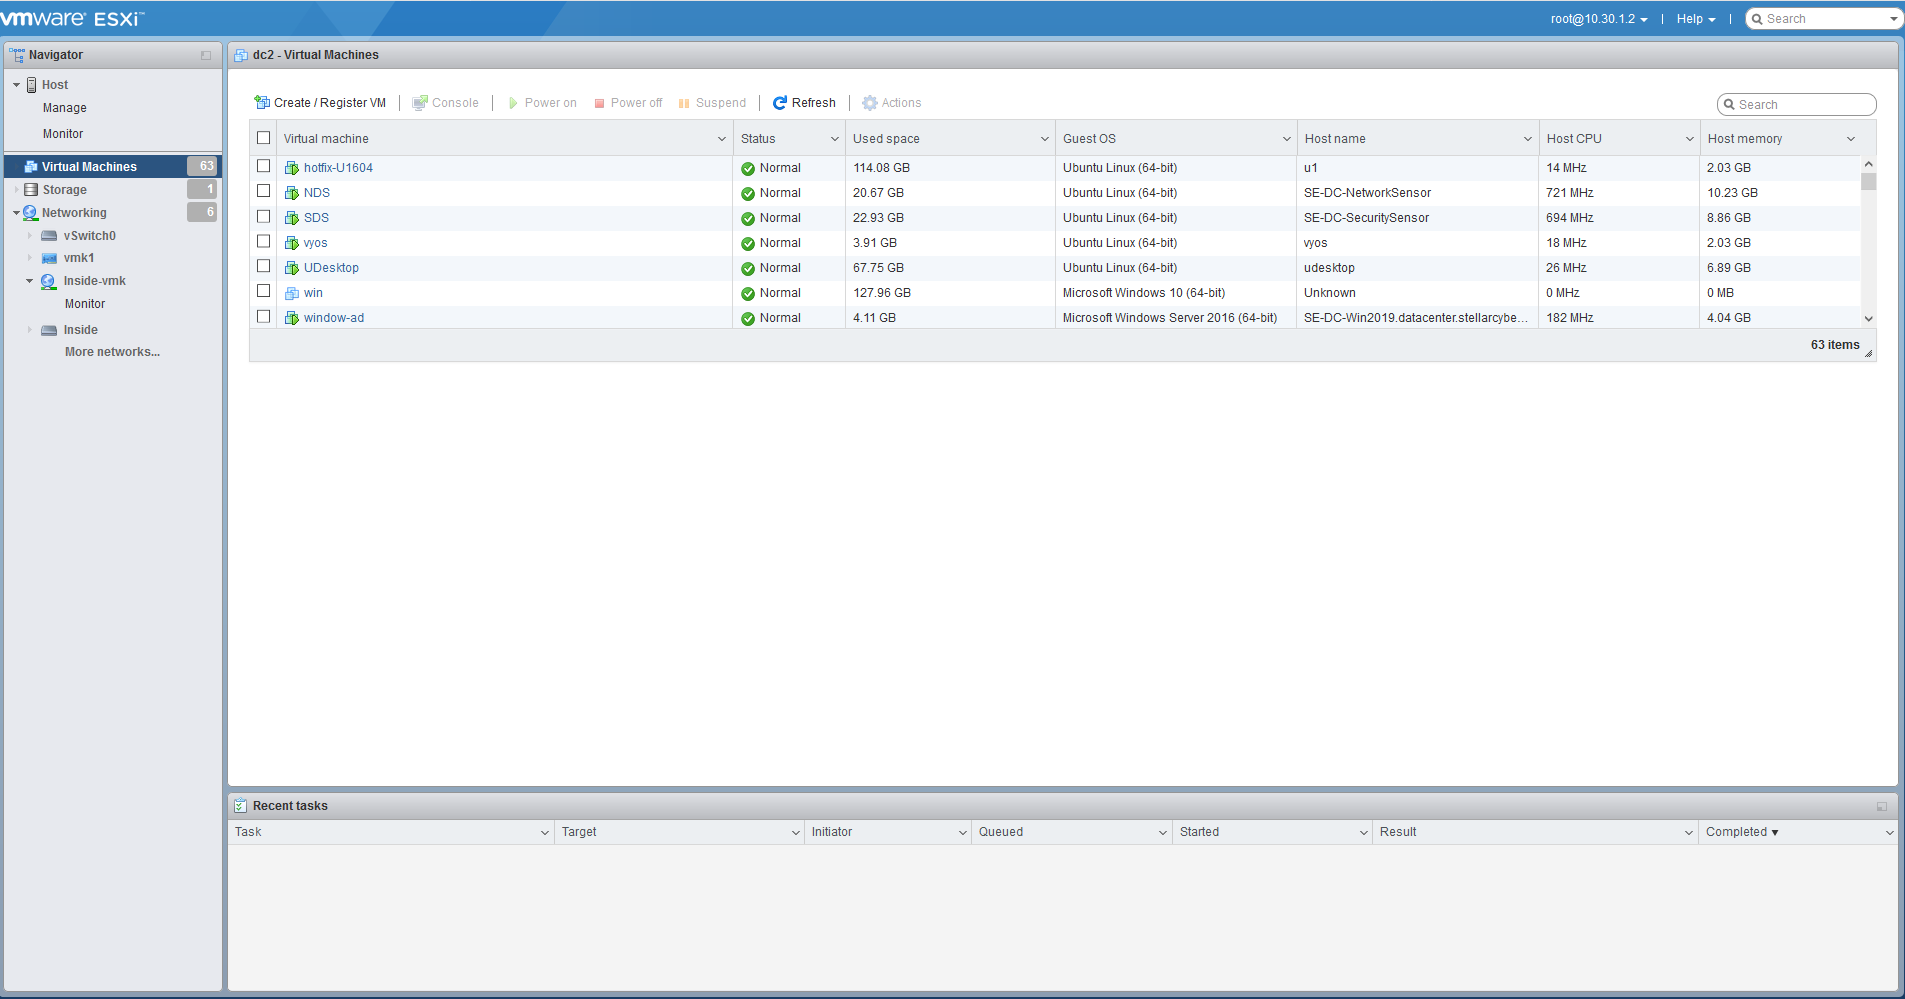This screenshot has width=1905, height=999.
Task: Click the Create / Register VM icon
Action: pyautogui.click(x=262, y=103)
